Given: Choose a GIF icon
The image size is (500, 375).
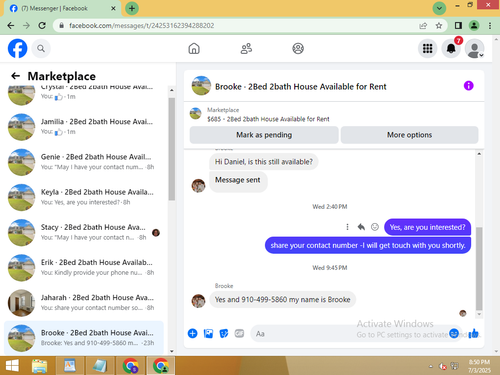Looking at the screenshot, I should (x=239, y=333).
